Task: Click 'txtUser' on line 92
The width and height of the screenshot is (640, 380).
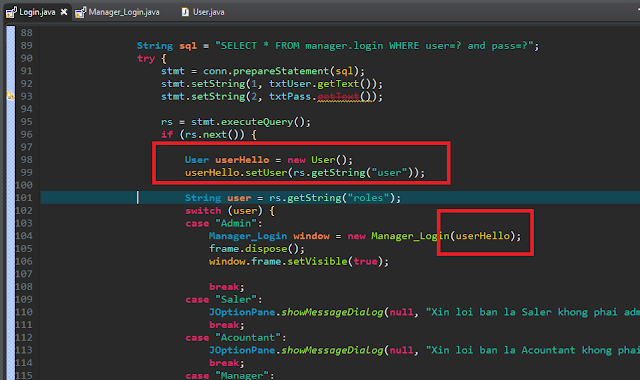Action: click(290, 84)
